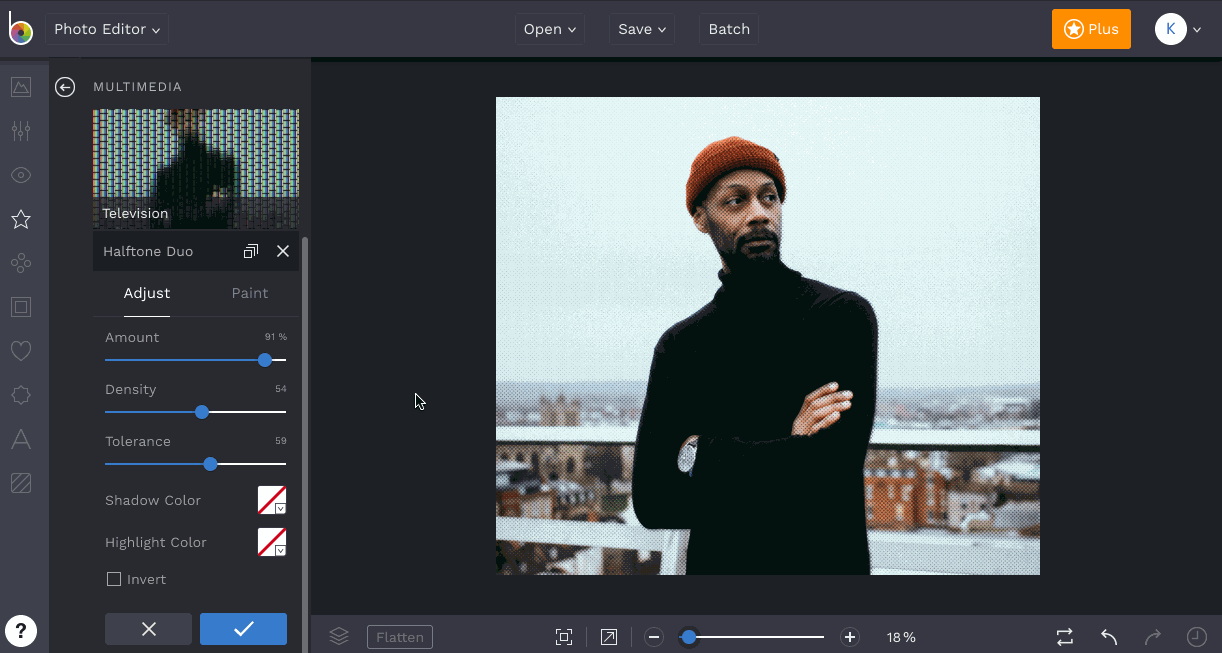Zoom in with the plus button
1222x653 pixels.
click(x=850, y=637)
